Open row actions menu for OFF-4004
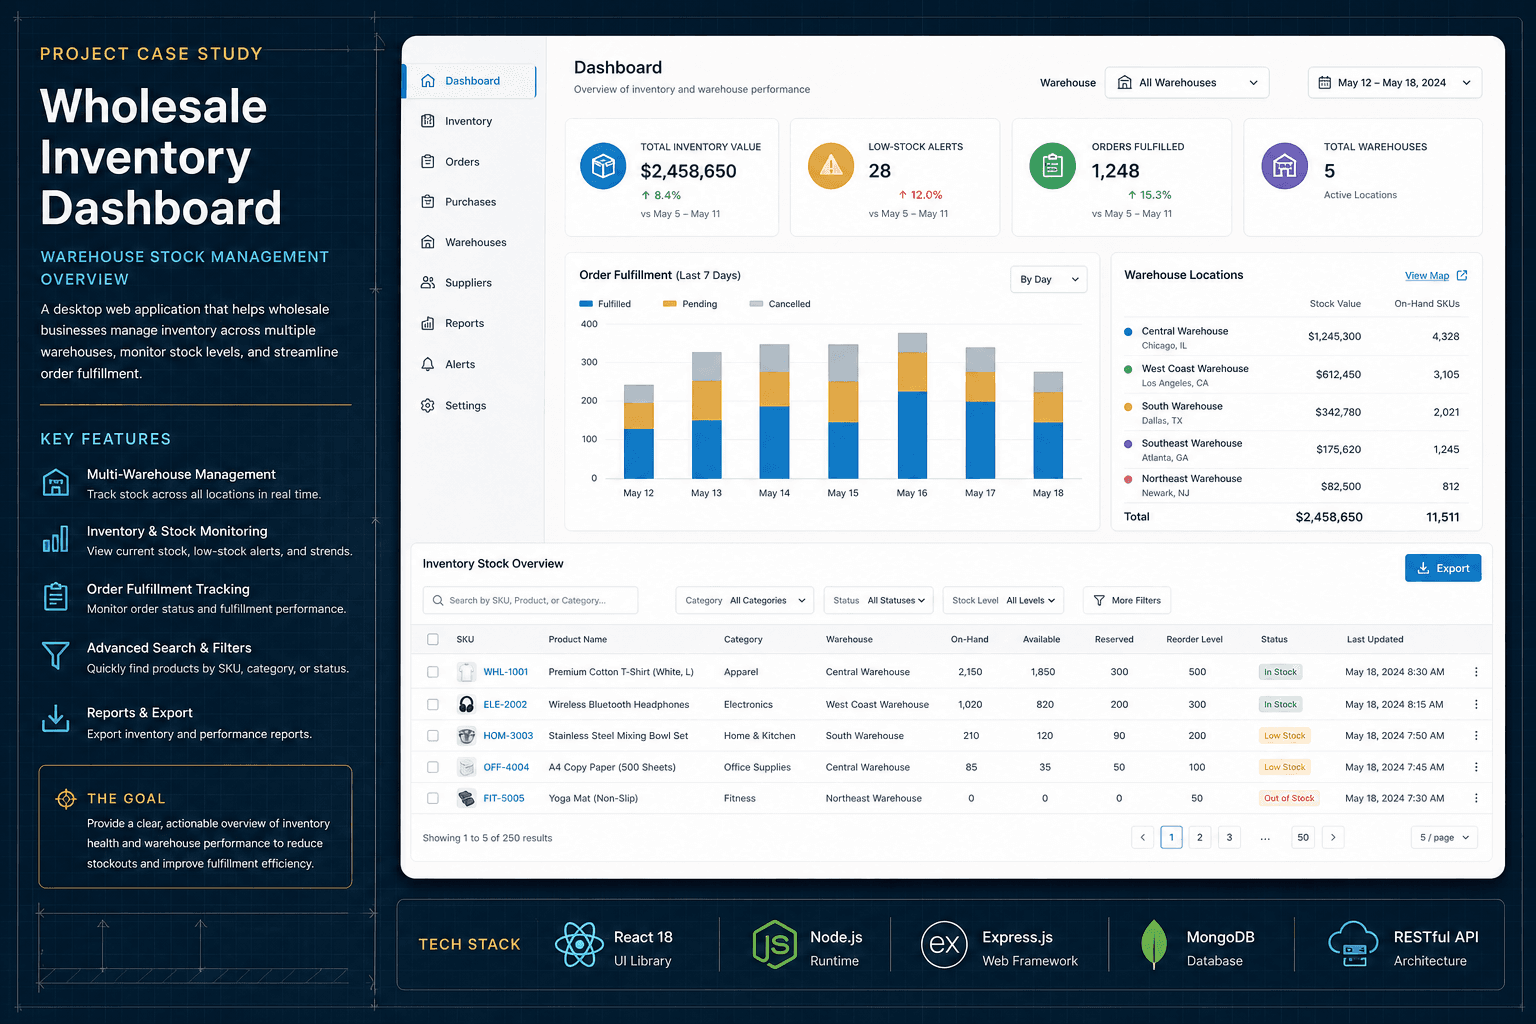Viewport: 1536px width, 1024px height. click(1476, 767)
